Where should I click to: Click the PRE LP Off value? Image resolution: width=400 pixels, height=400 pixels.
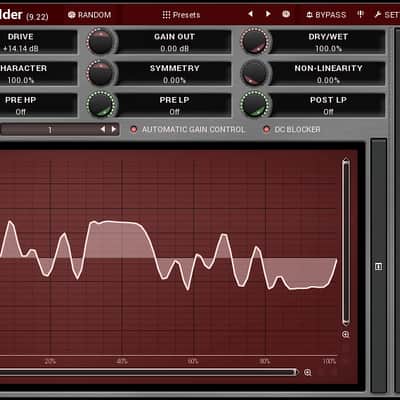click(175, 112)
